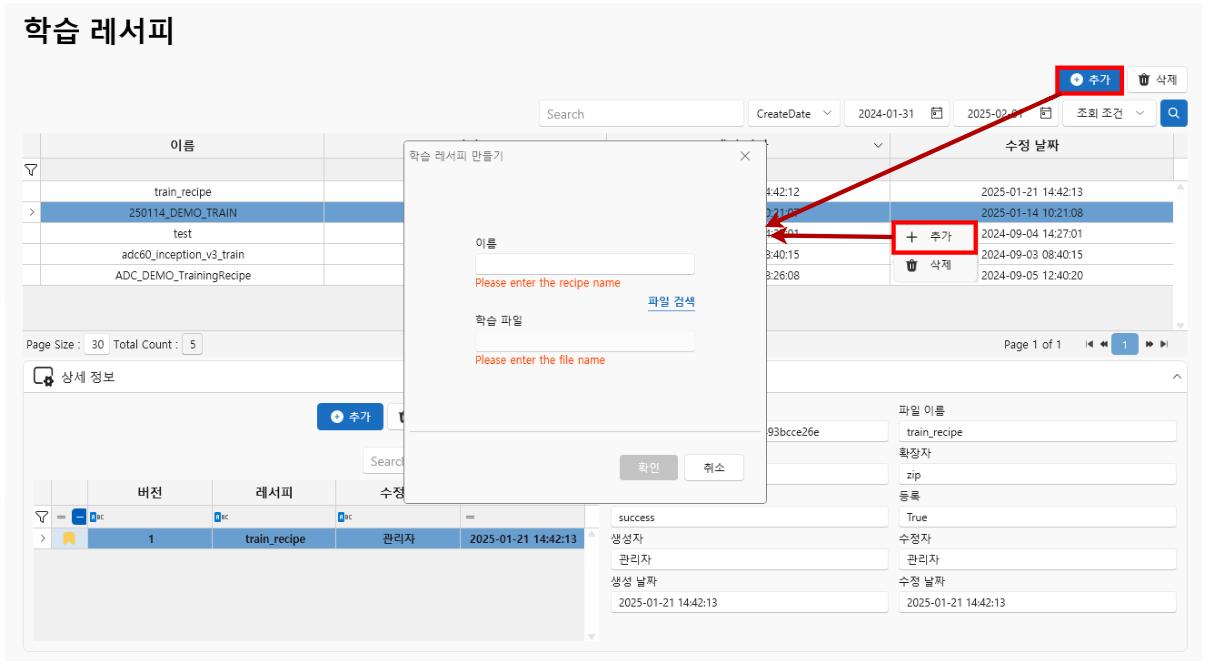Expand the 250114_DEMO_TRAIN row arrow

[x=30, y=212]
